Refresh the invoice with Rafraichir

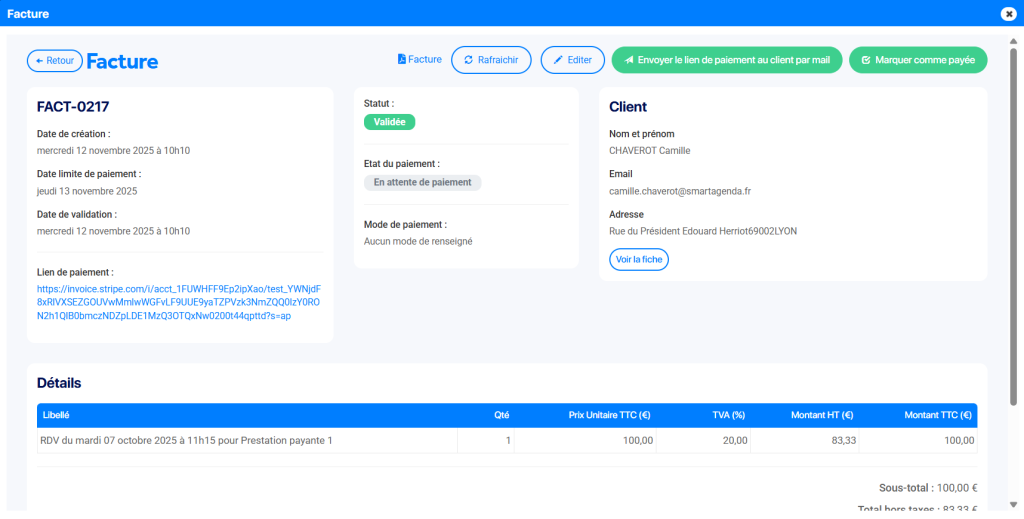pyautogui.click(x=490, y=60)
